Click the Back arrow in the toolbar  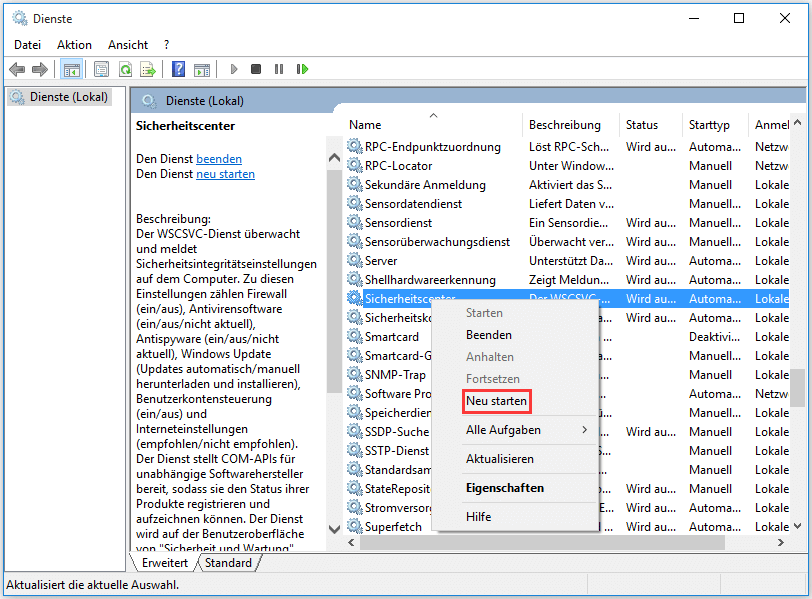coord(17,69)
